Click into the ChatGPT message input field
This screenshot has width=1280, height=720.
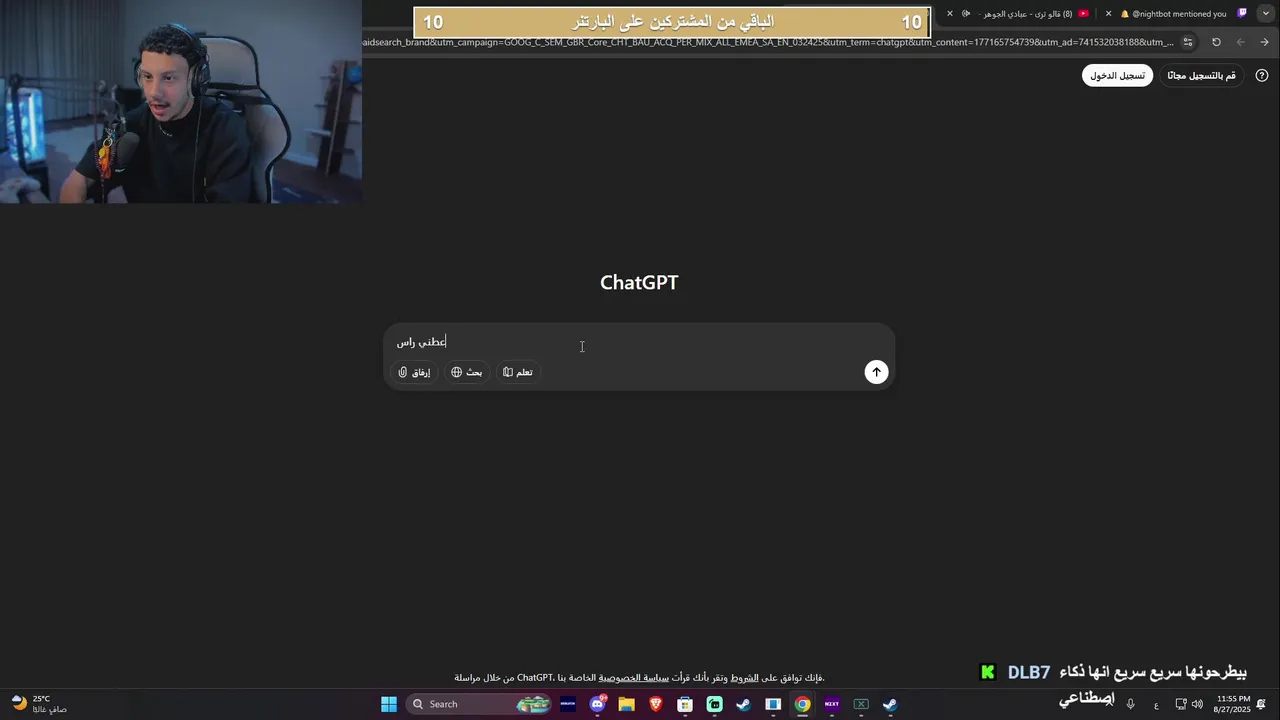640,342
